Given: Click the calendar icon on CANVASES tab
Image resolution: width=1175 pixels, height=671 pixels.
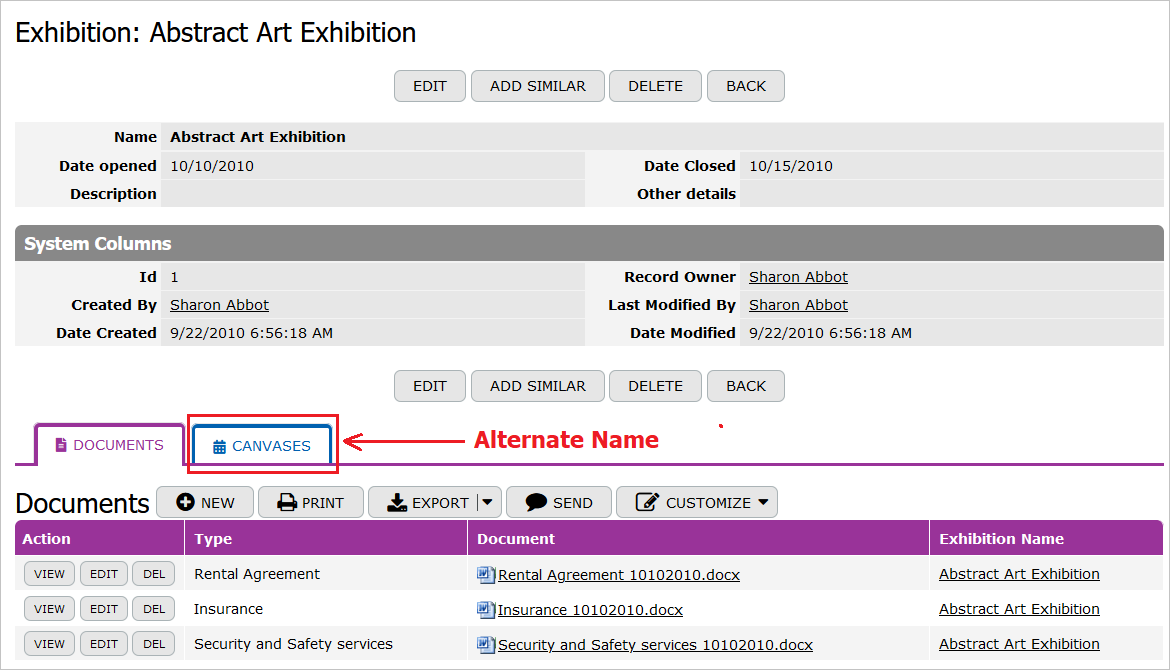Looking at the screenshot, I should (x=220, y=447).
